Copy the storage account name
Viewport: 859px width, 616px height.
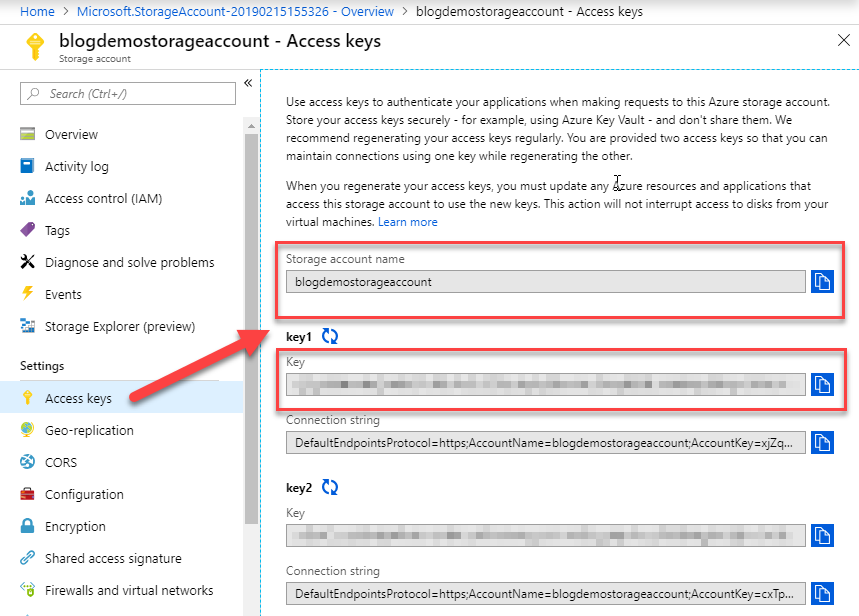(x=822, y=282)
